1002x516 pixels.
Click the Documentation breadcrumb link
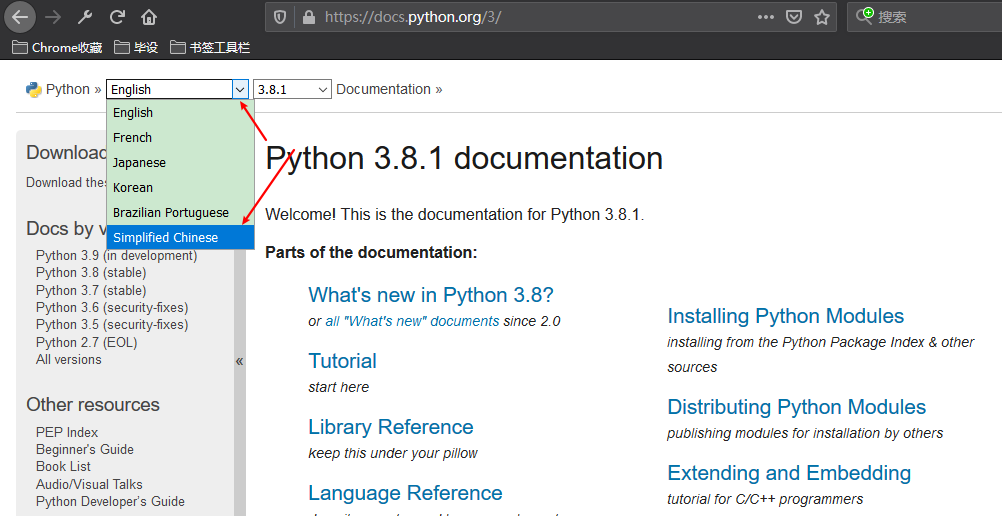pyautogui.click(x=383, y=90)
